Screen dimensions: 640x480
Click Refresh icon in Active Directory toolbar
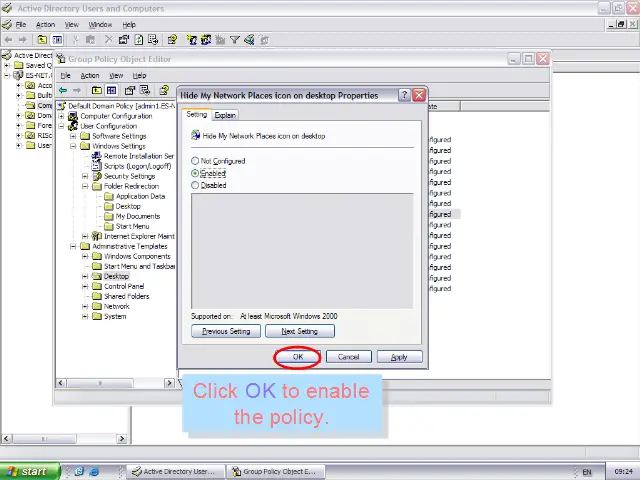[139, 40]
